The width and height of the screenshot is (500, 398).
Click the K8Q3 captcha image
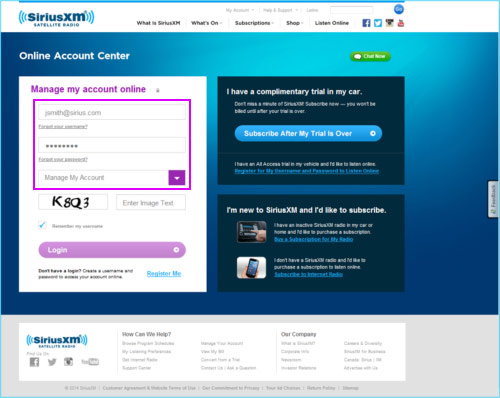click(x=73, y=202)
